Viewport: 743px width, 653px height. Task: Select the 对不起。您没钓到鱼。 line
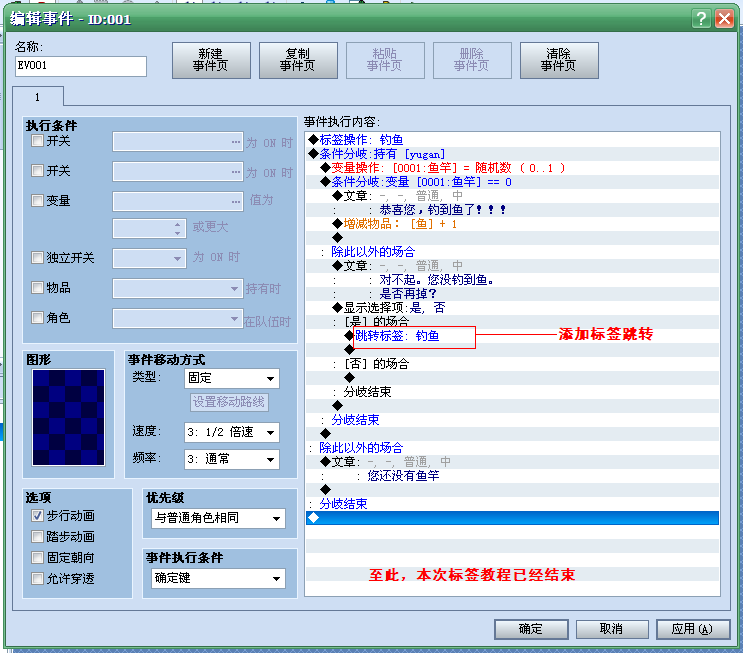[512, 280]
